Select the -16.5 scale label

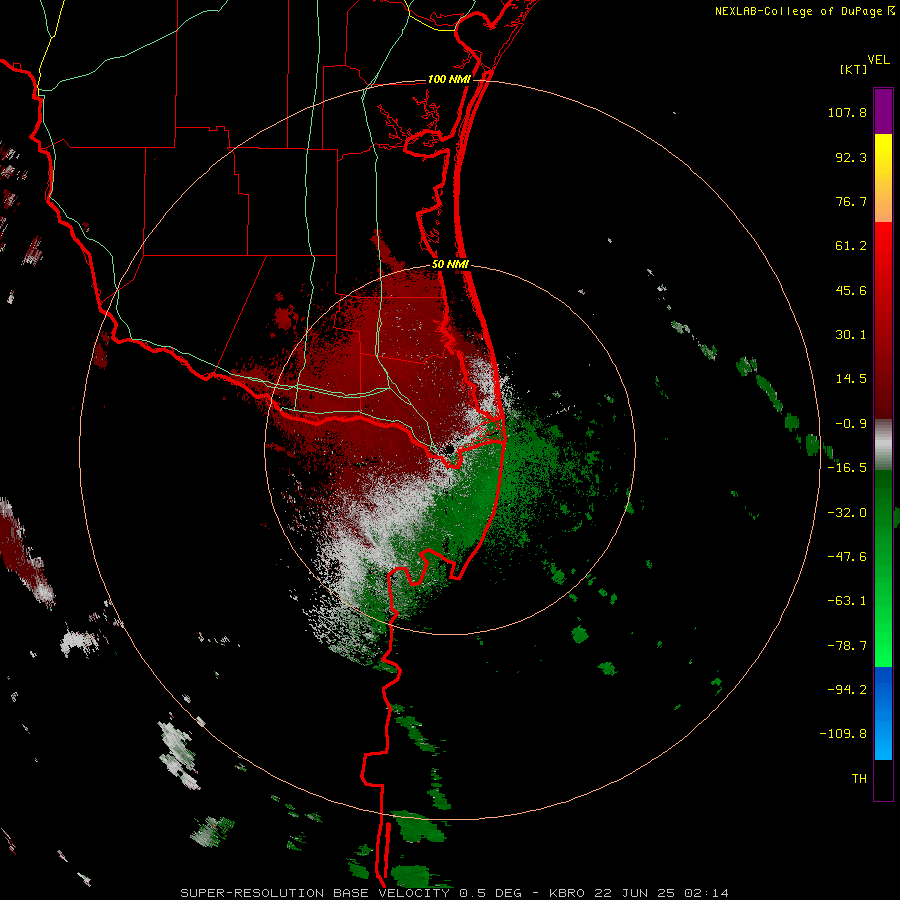coord(847,468)
